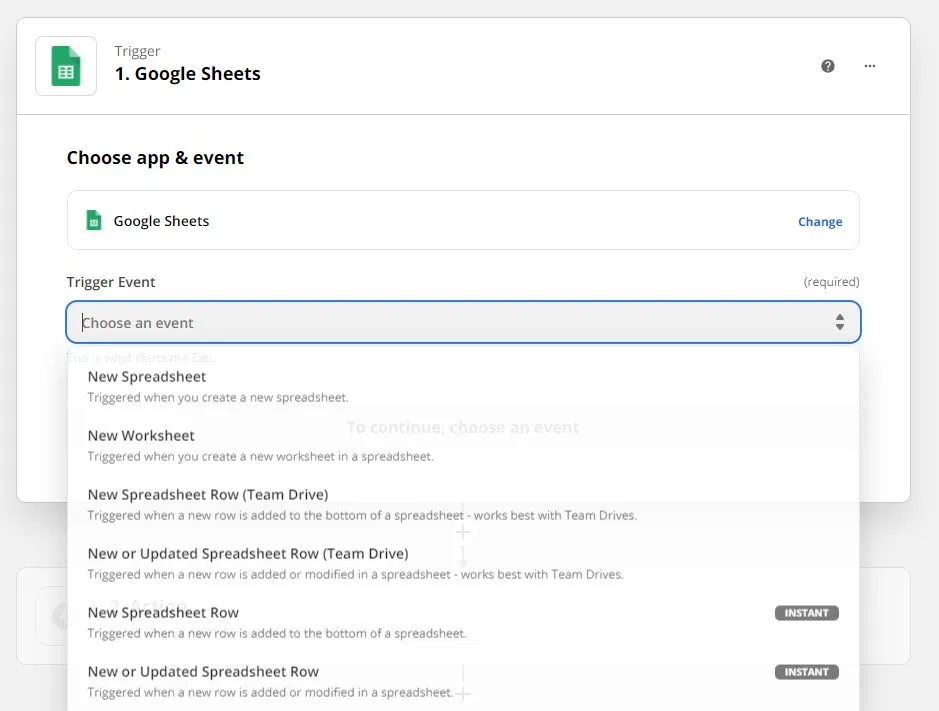Image resolution: width=939 pixels, height=711 pixels.
Task: Toggle the Trigger Event dropdown arrows
Action: pyautogui.click(x=840, y=322)
